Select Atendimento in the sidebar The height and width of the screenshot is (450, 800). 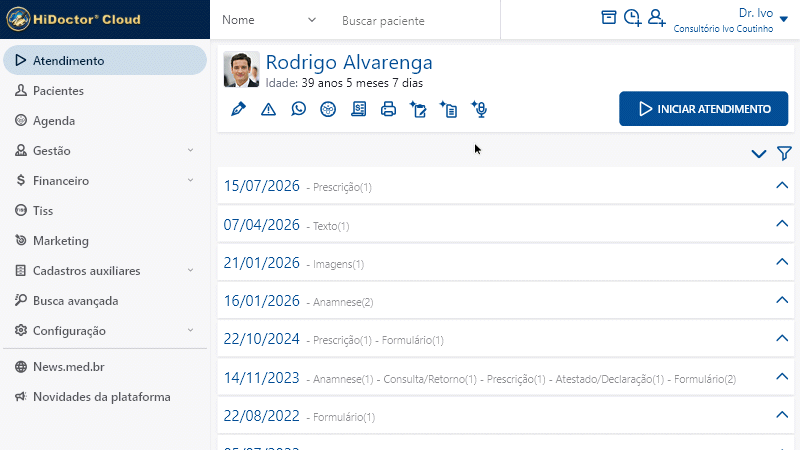(105, 60)
